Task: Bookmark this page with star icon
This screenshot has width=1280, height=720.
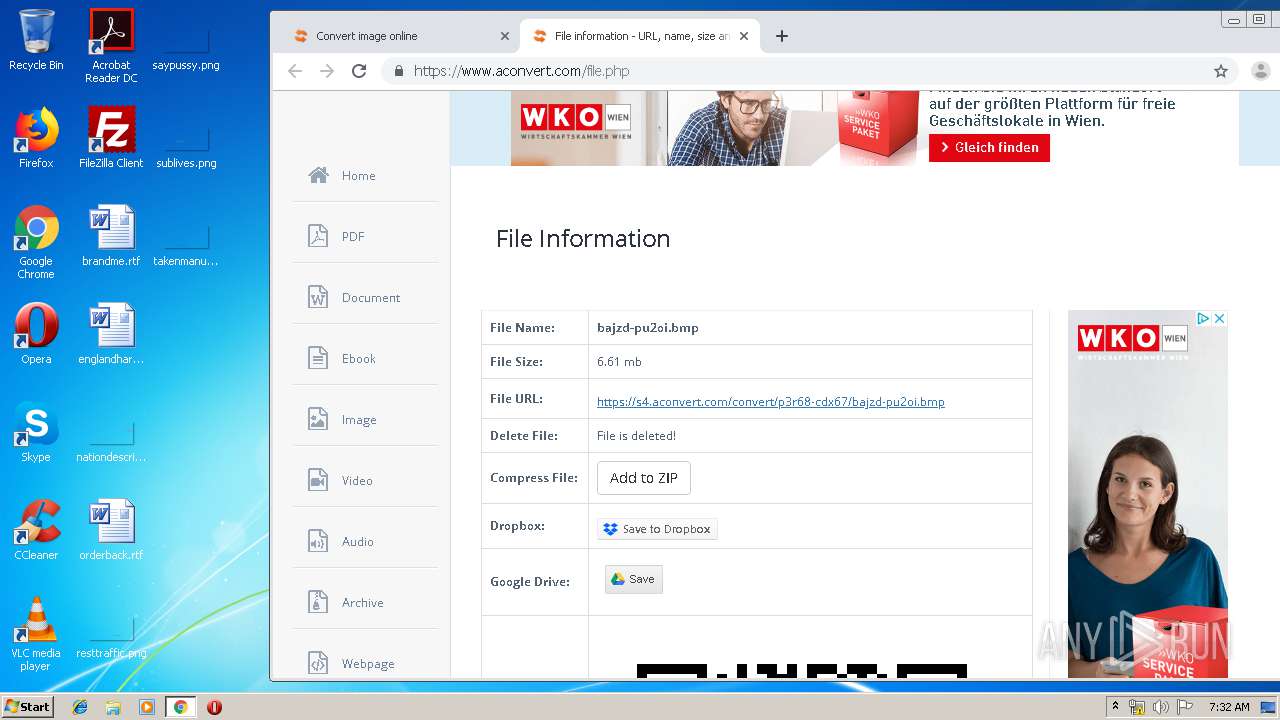Action: tap(1220, 71)
